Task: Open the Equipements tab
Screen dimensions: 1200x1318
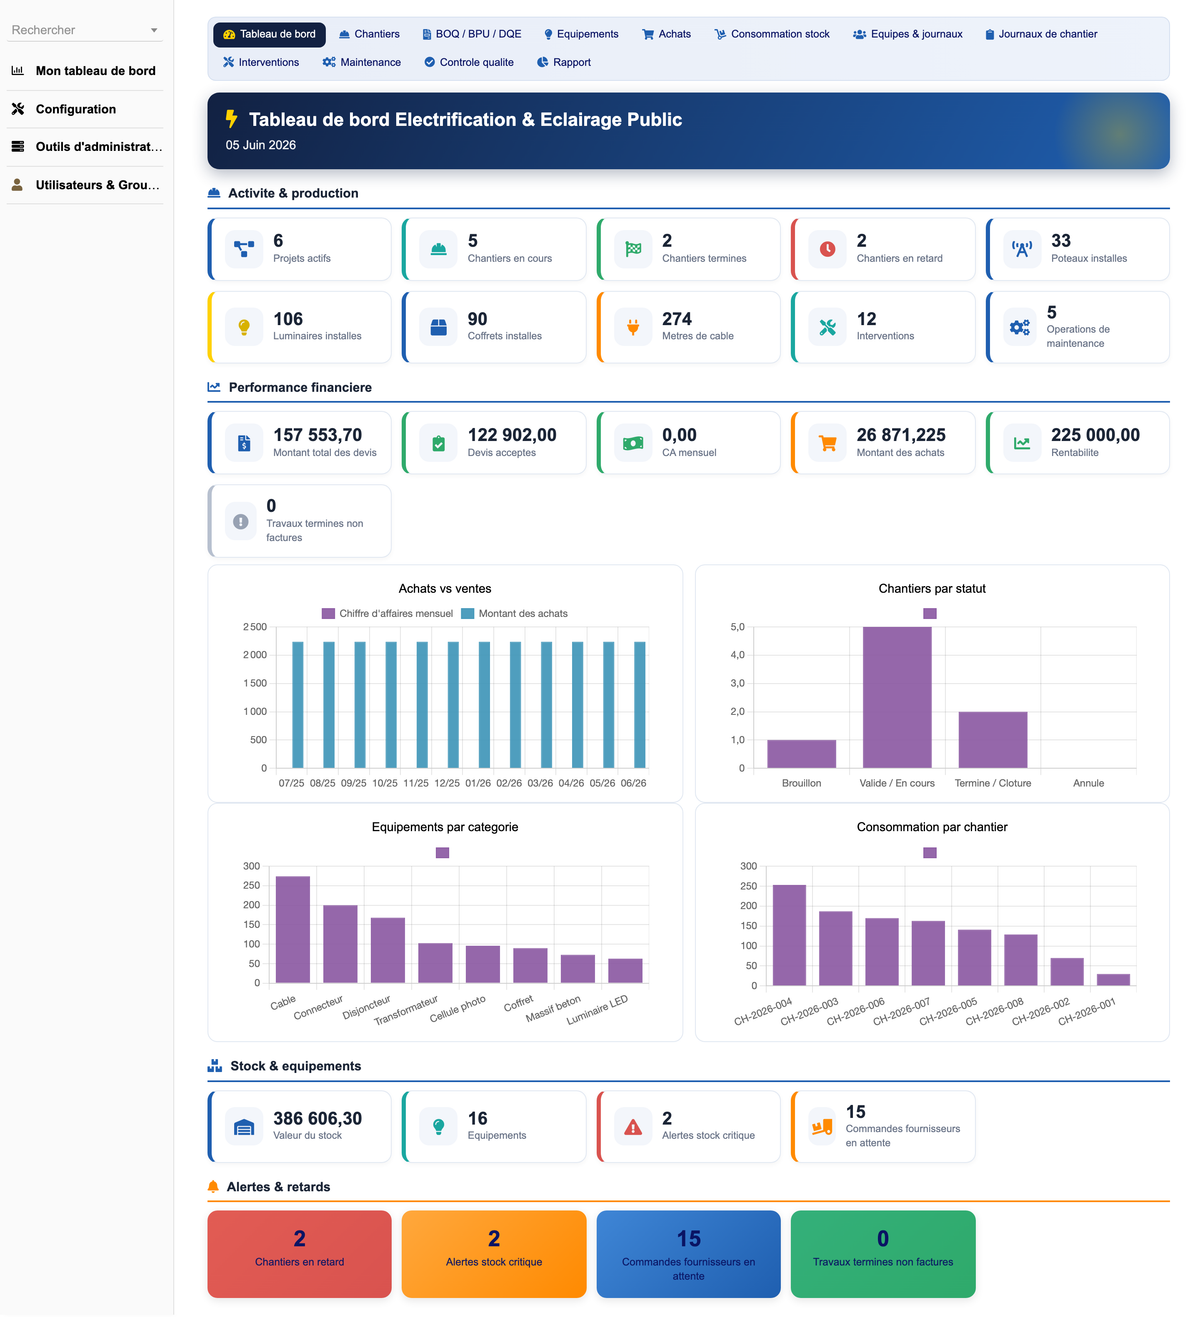Action: click(581, 34)
